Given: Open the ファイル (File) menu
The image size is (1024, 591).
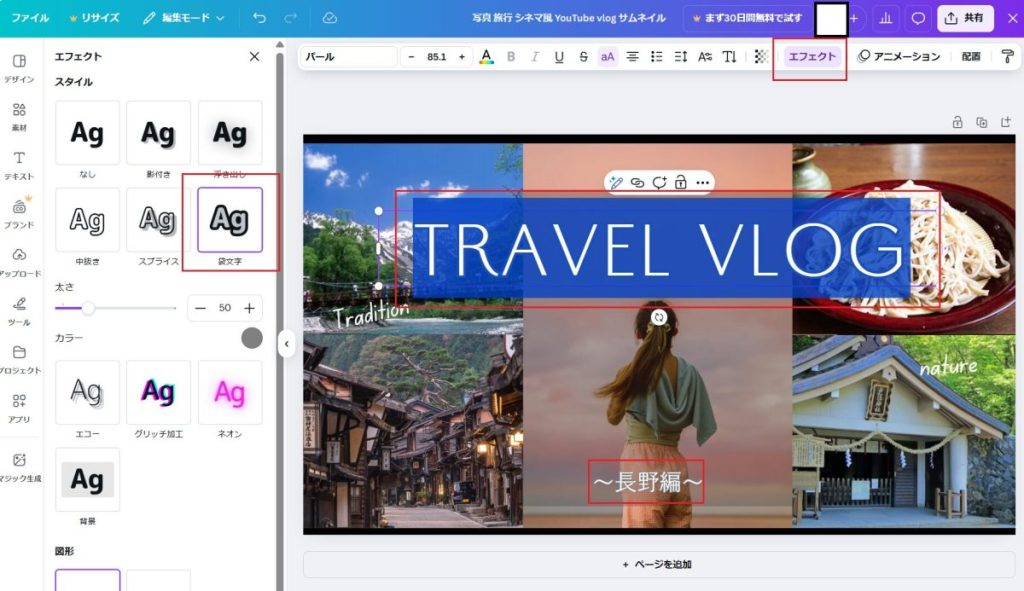Looking at the screenshot, I should (30, 18).
